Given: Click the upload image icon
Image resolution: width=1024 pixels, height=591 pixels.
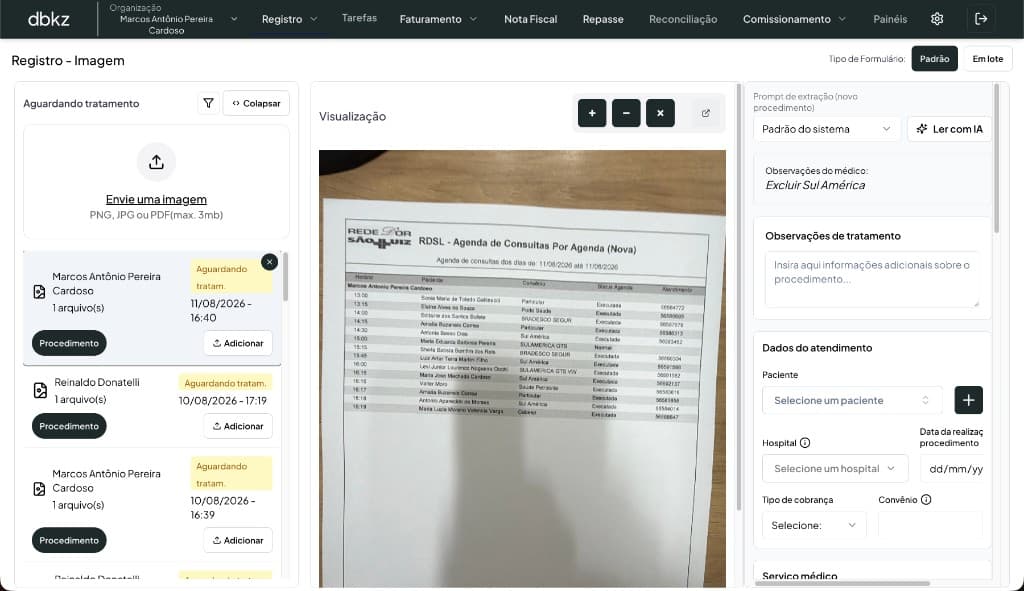Looking at the screenshot, I should 156,162.
